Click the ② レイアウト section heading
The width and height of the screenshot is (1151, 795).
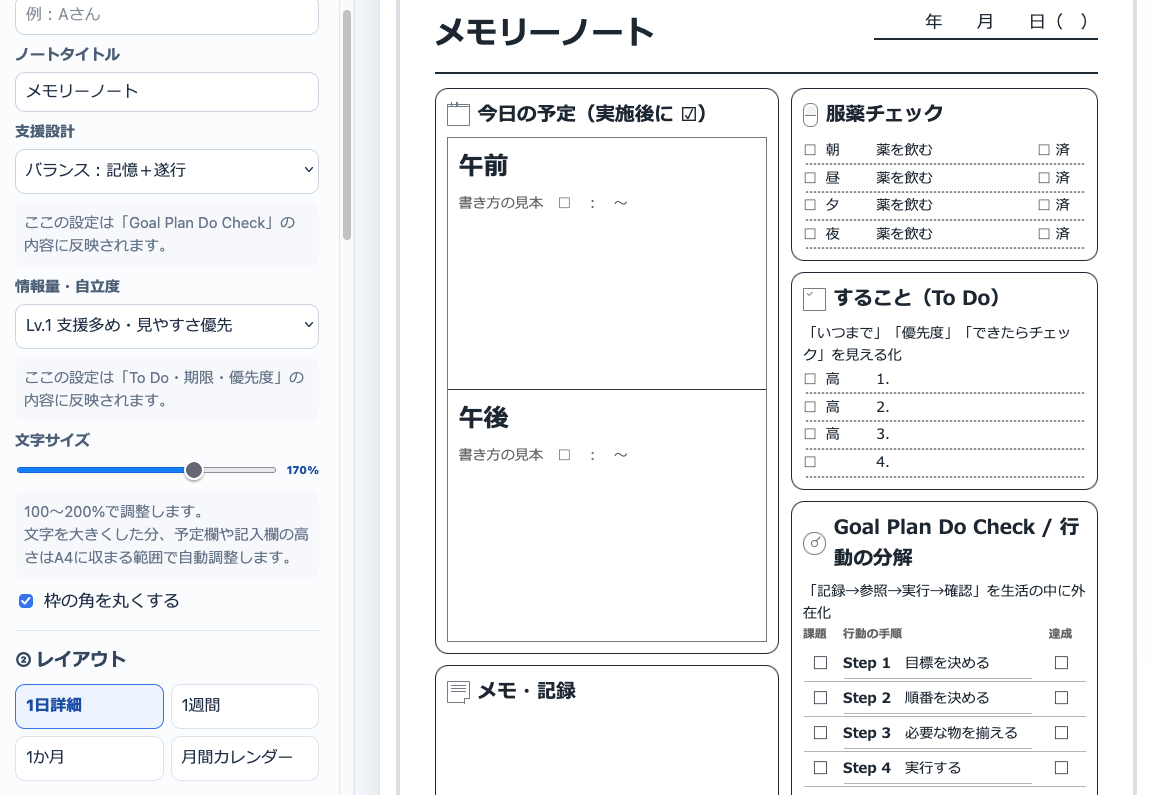70,660
